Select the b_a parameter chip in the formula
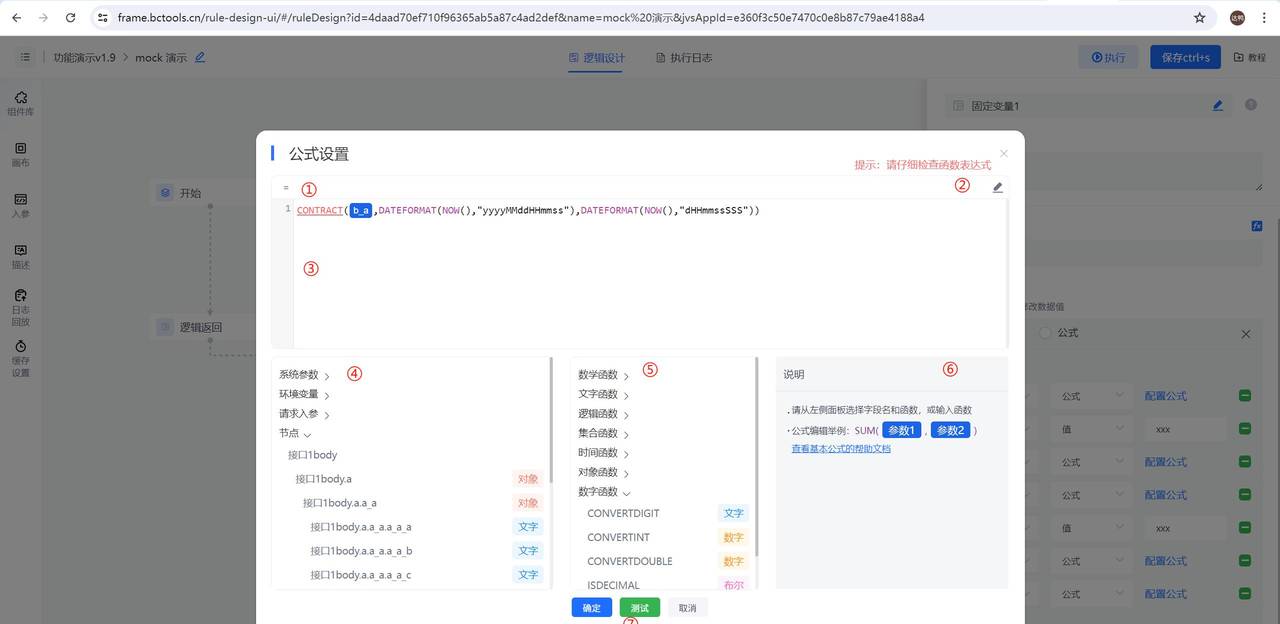 (x=361, y=210)
